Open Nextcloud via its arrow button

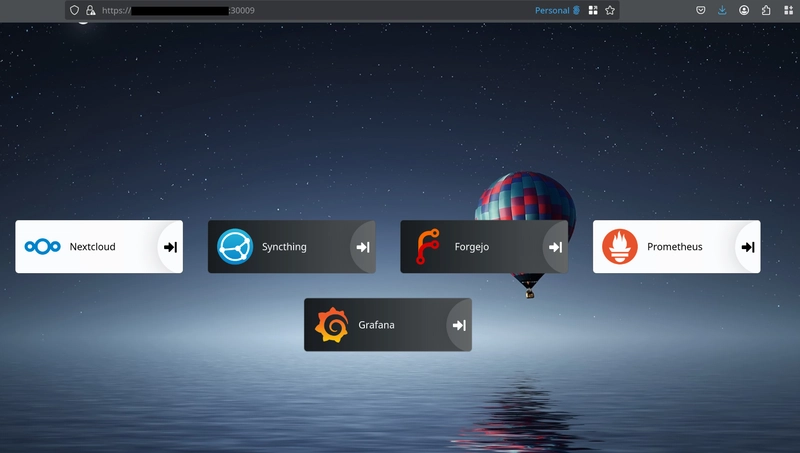click(x=170, y=247)
